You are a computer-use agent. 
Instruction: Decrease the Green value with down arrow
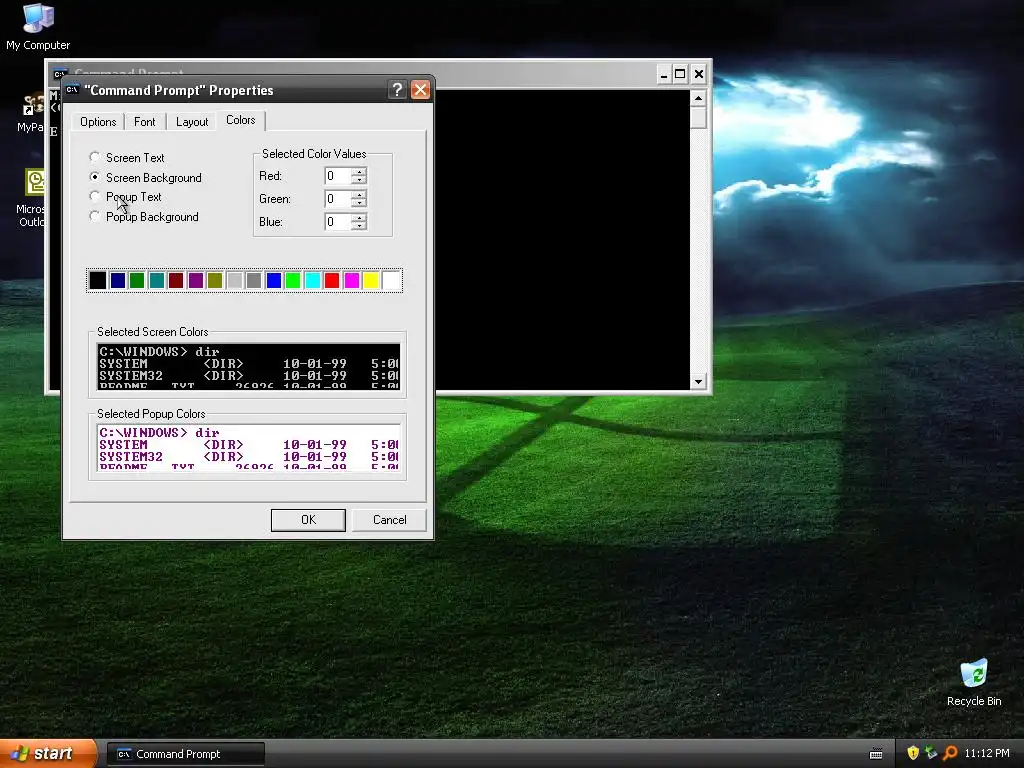click(359, 202)
